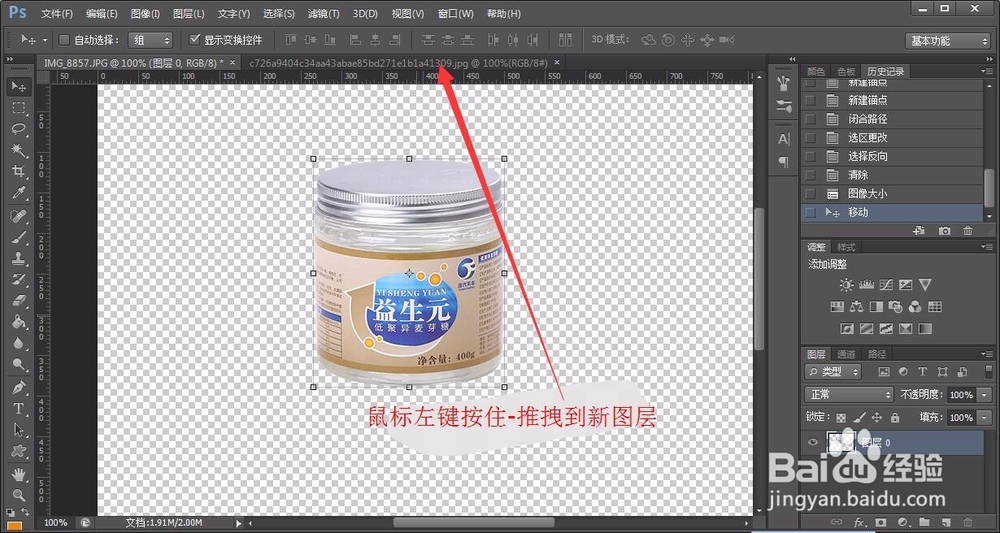Open the 文件(F) menu
This screenshot has width=1000, height=533.
pyautogui.click(x=57, y=13)
